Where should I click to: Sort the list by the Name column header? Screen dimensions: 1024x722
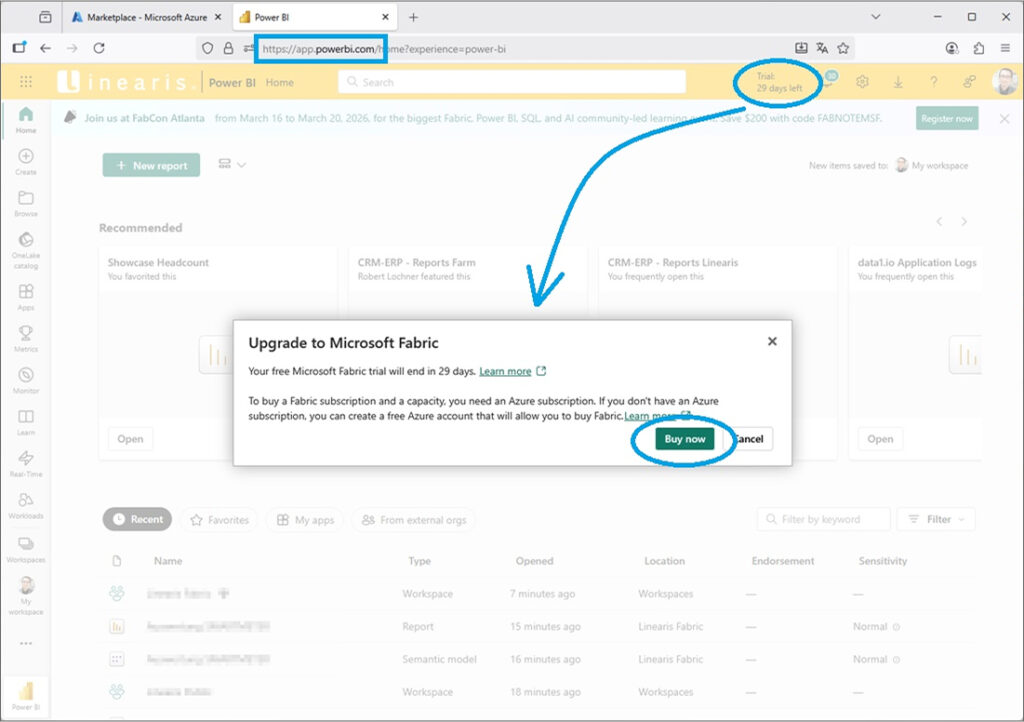coord(168,561)
